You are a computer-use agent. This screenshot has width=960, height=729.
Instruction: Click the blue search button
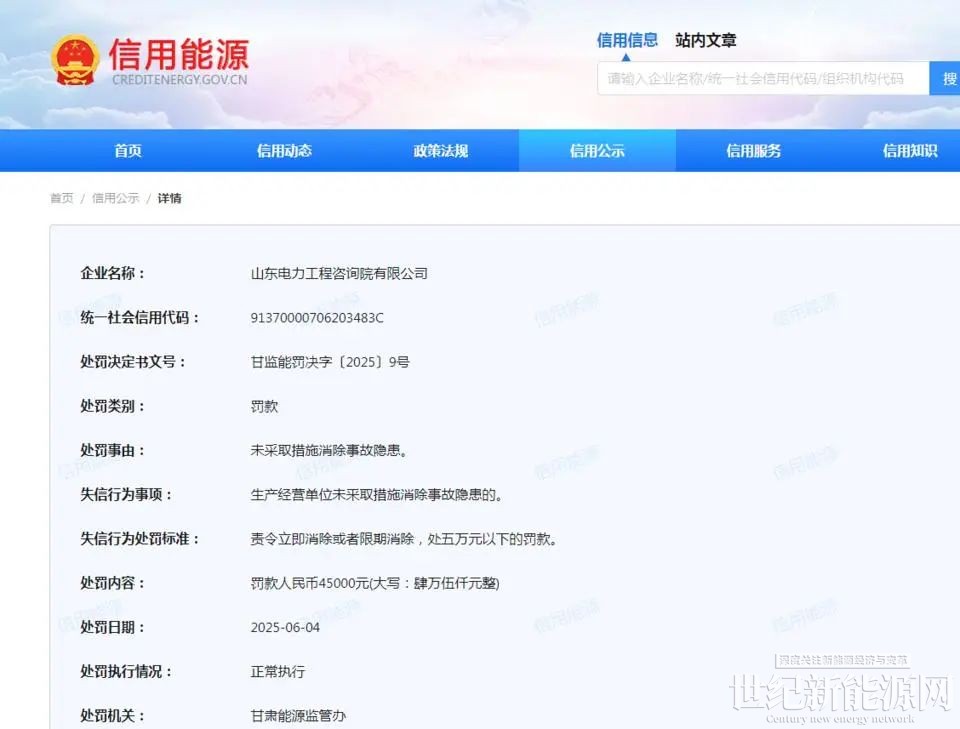pyautogui.click(x=945, y=78)
